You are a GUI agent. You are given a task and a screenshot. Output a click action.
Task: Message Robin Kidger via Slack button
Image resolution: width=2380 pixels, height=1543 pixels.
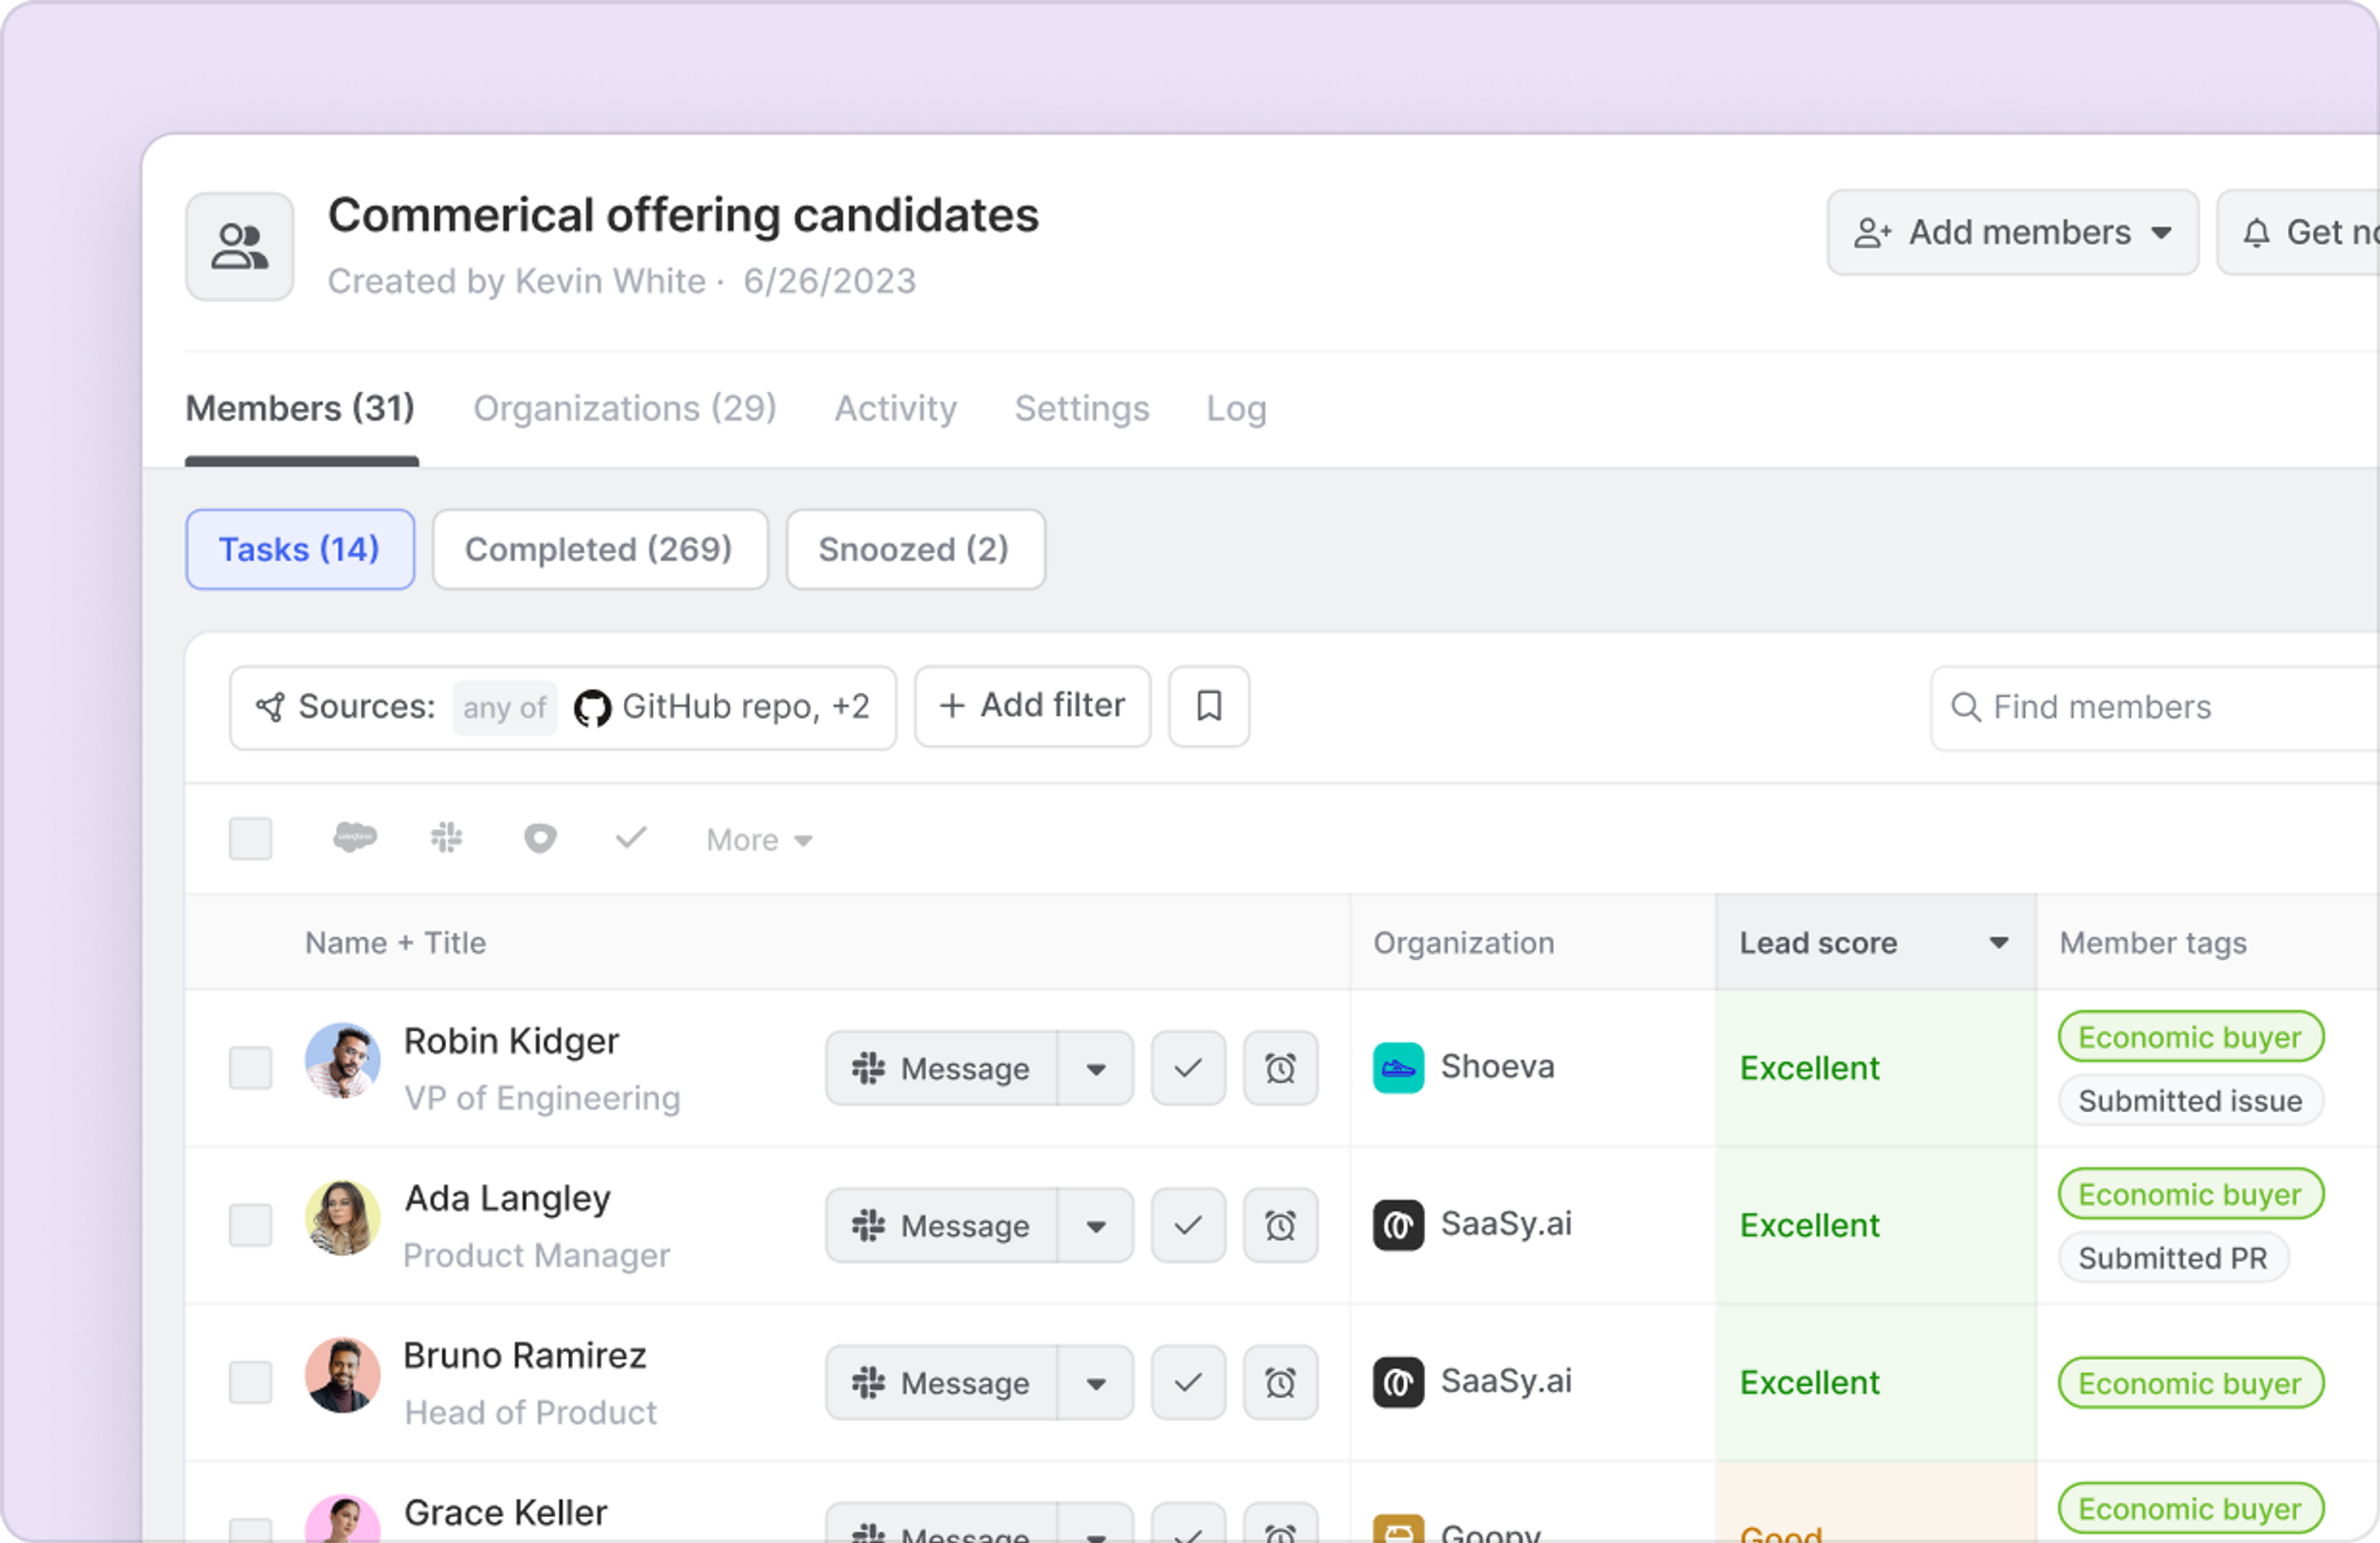tap(941, 1068)
